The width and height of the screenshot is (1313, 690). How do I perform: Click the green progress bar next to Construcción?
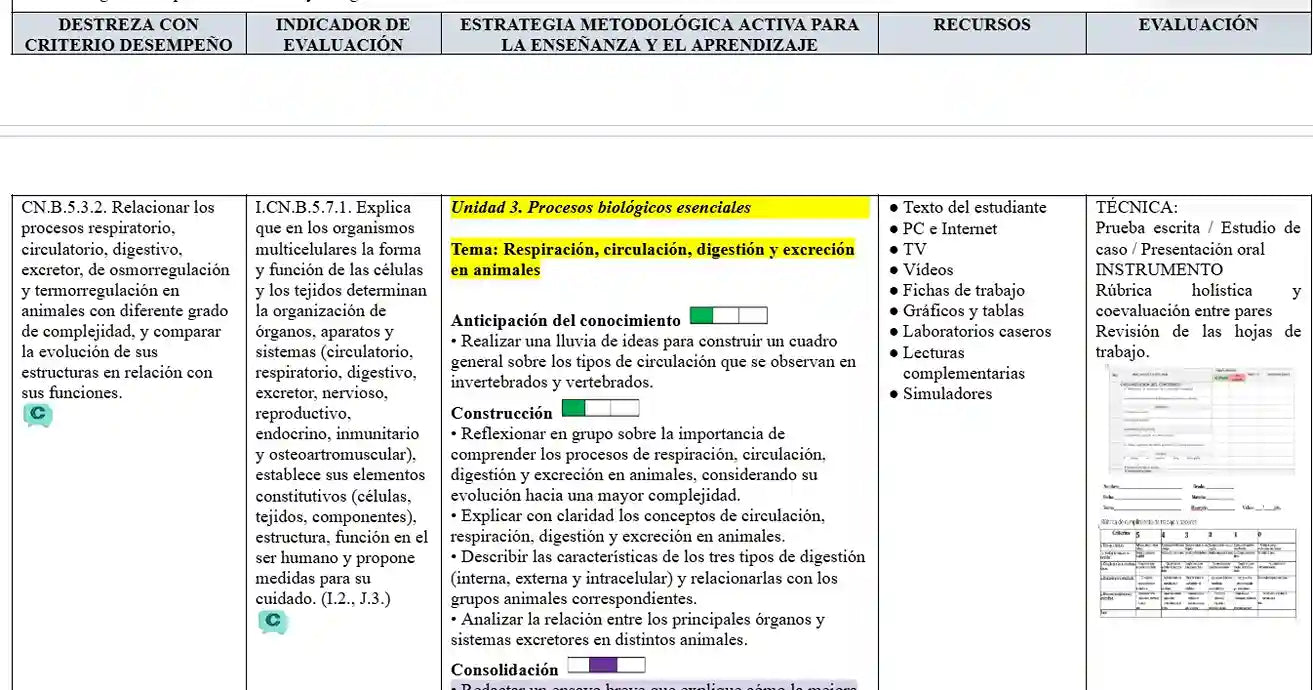click(600, 408)
